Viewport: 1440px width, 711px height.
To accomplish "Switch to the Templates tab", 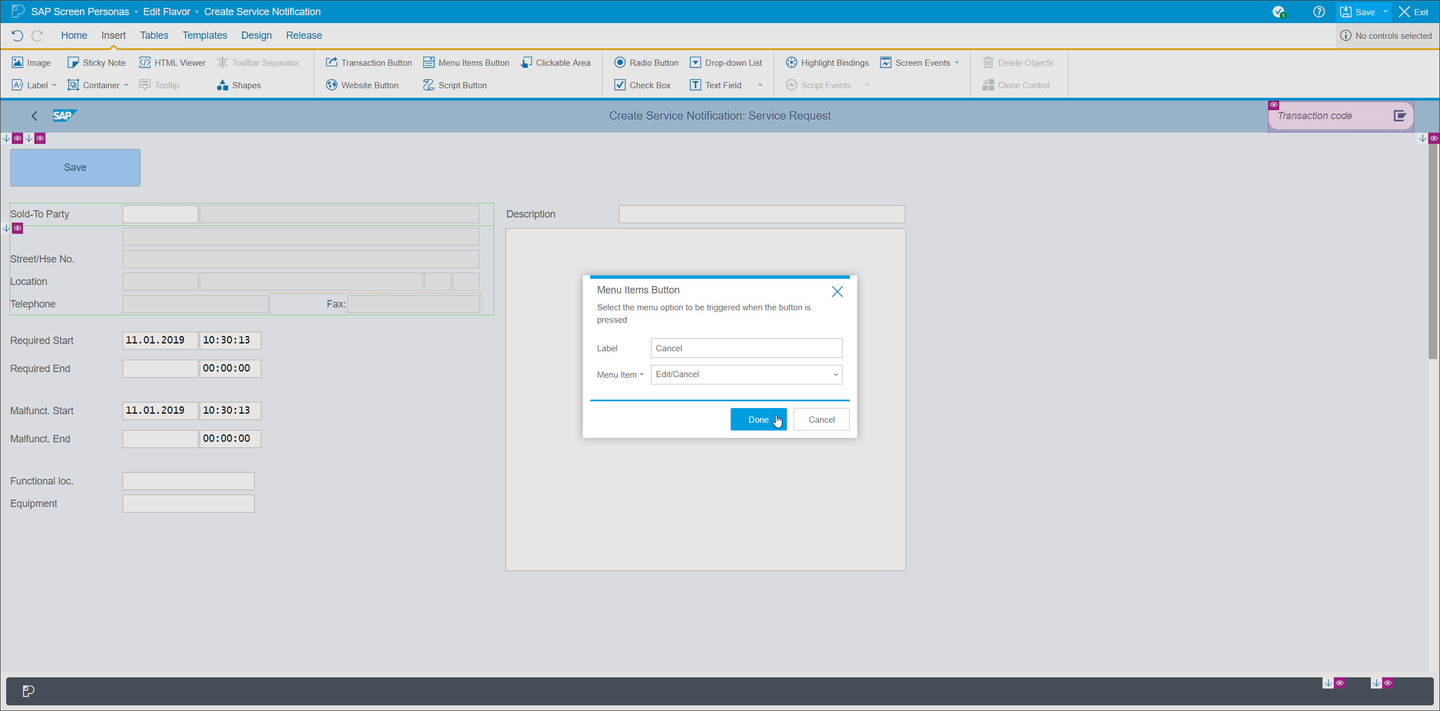I will (205, 35).
